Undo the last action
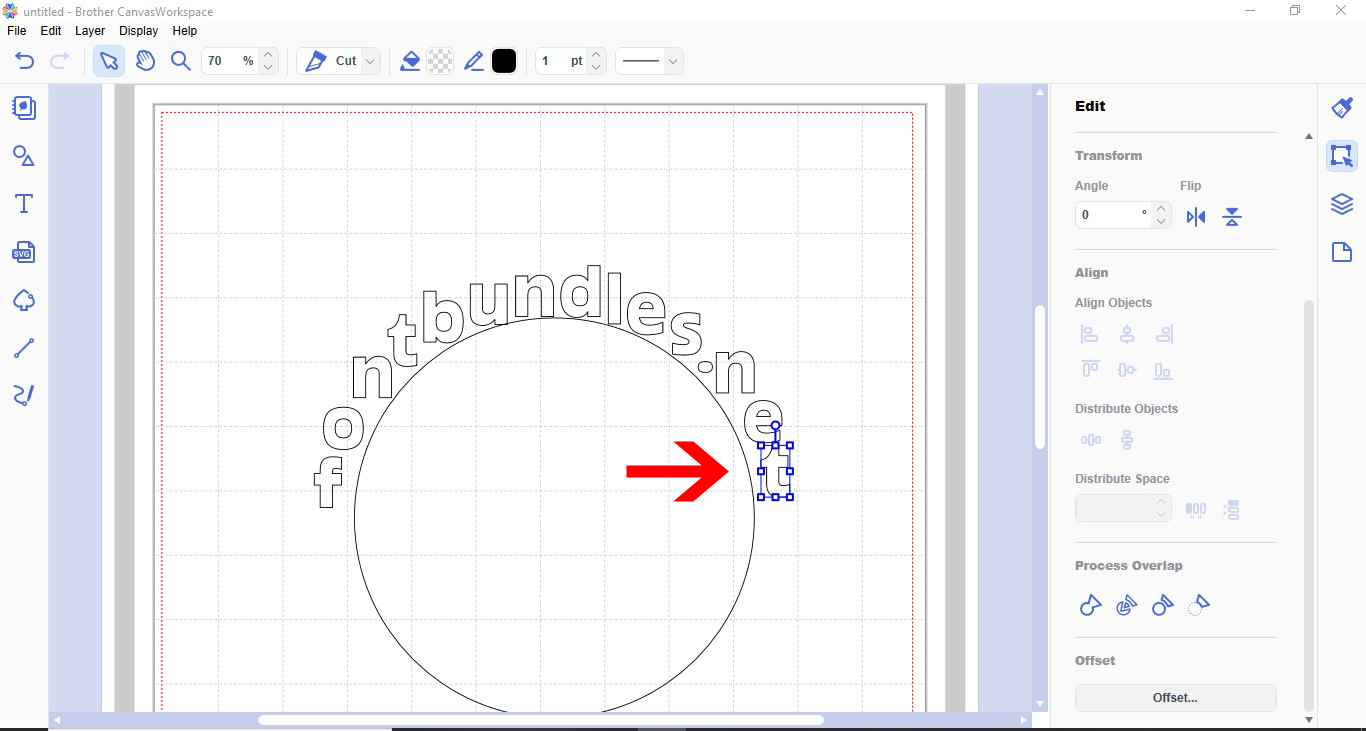This screenshot has width=1366, height=731. (x=24, y=61)
